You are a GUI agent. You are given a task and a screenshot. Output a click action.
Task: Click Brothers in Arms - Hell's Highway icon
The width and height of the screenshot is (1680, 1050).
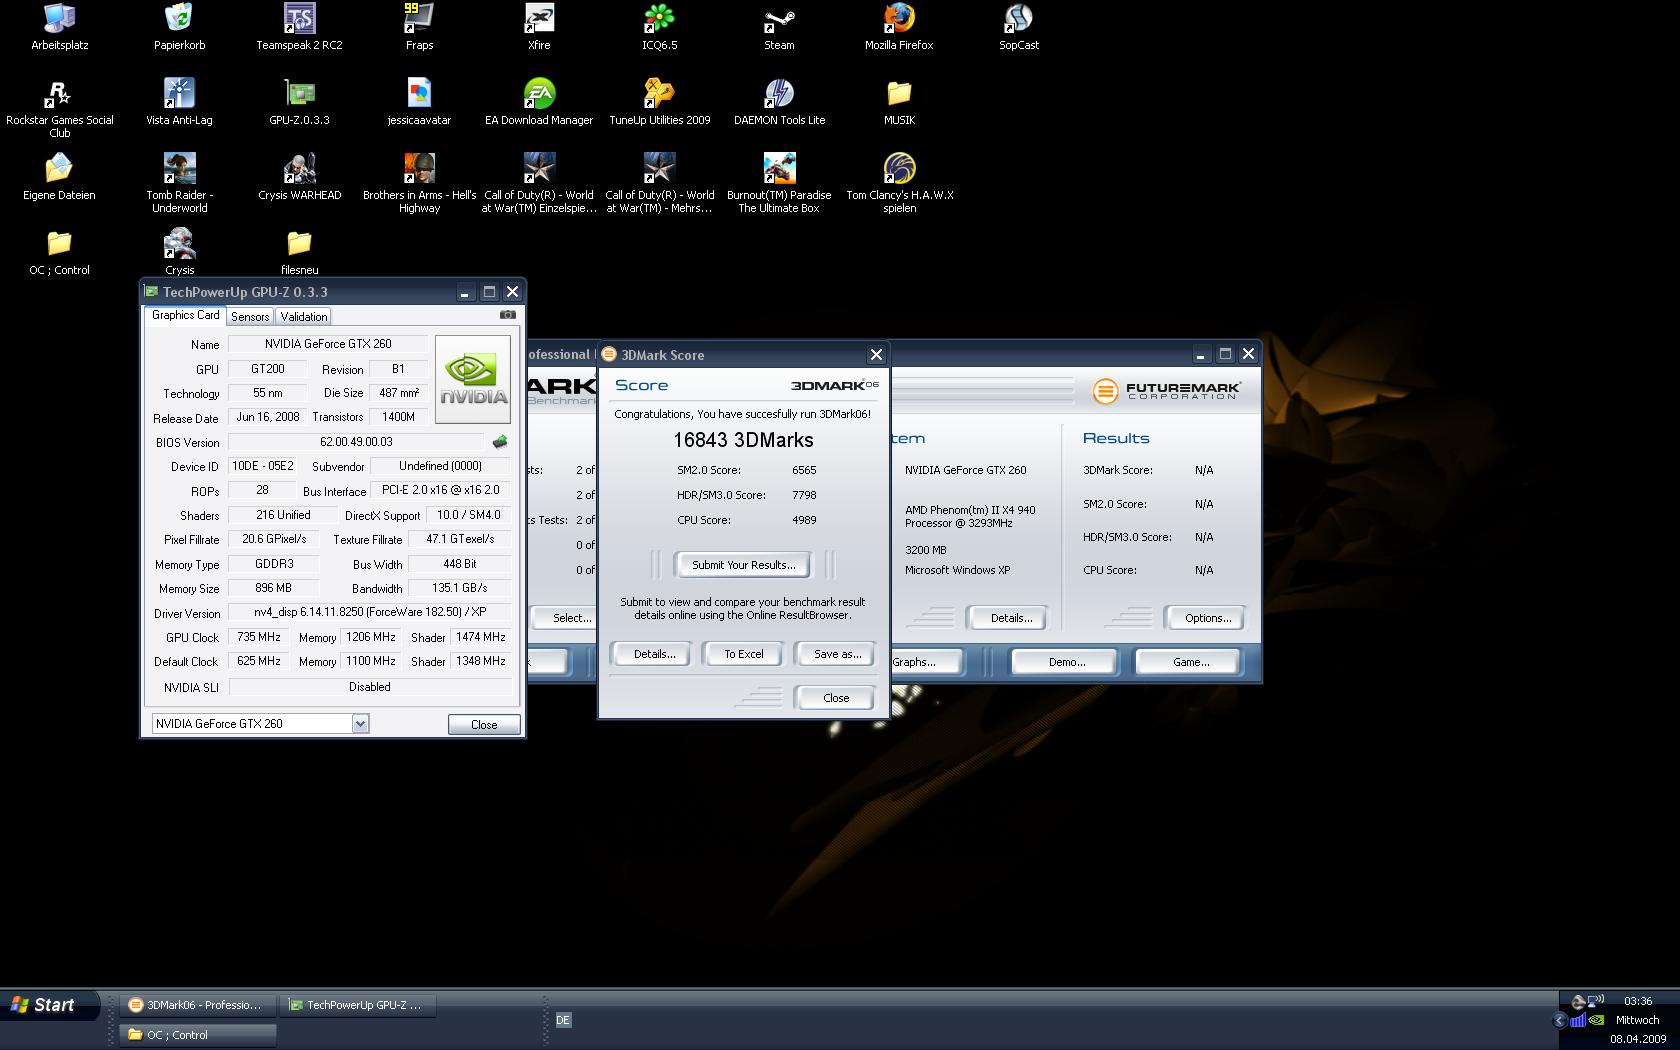click(x=419, y=183)
